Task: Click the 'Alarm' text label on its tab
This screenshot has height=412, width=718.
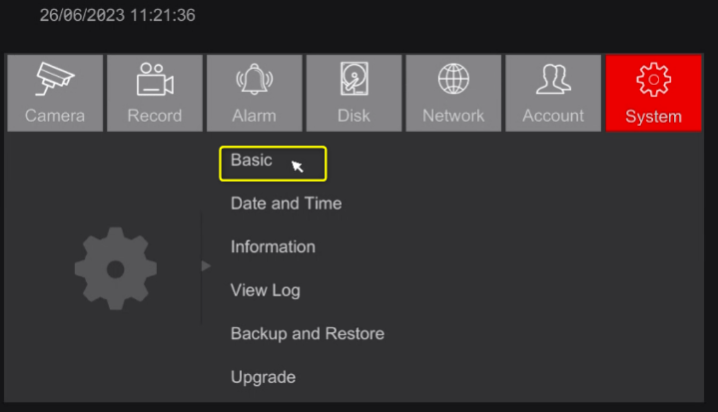Action: (254, 116)
